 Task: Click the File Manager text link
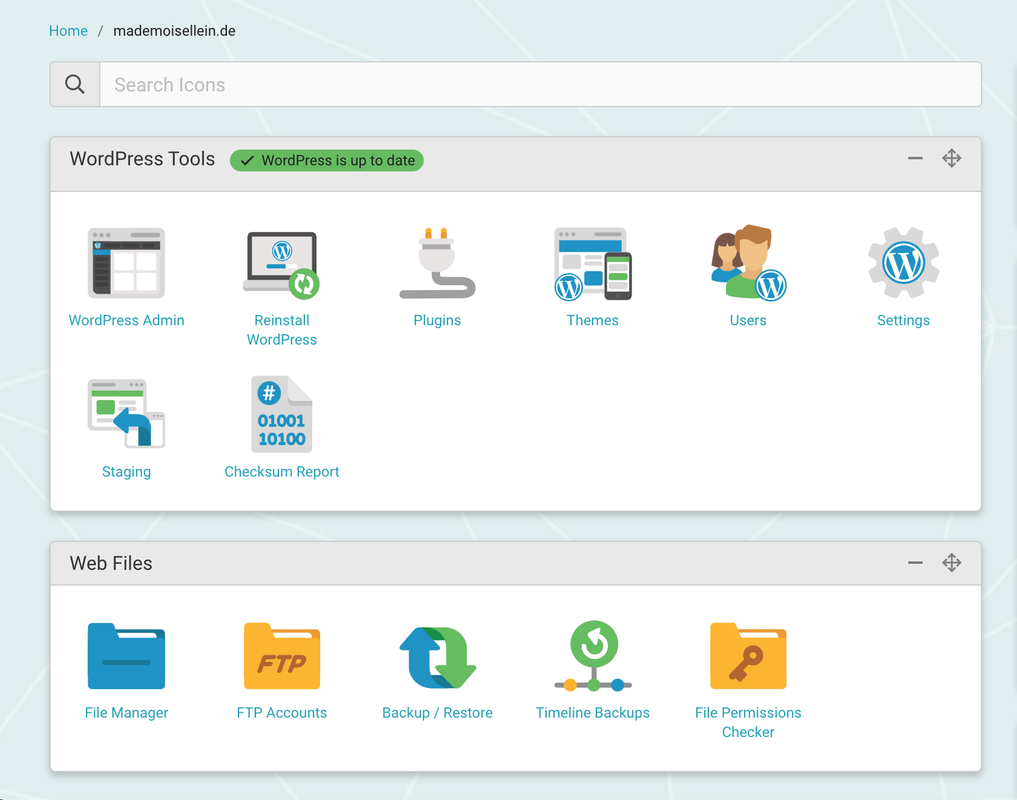126,712
